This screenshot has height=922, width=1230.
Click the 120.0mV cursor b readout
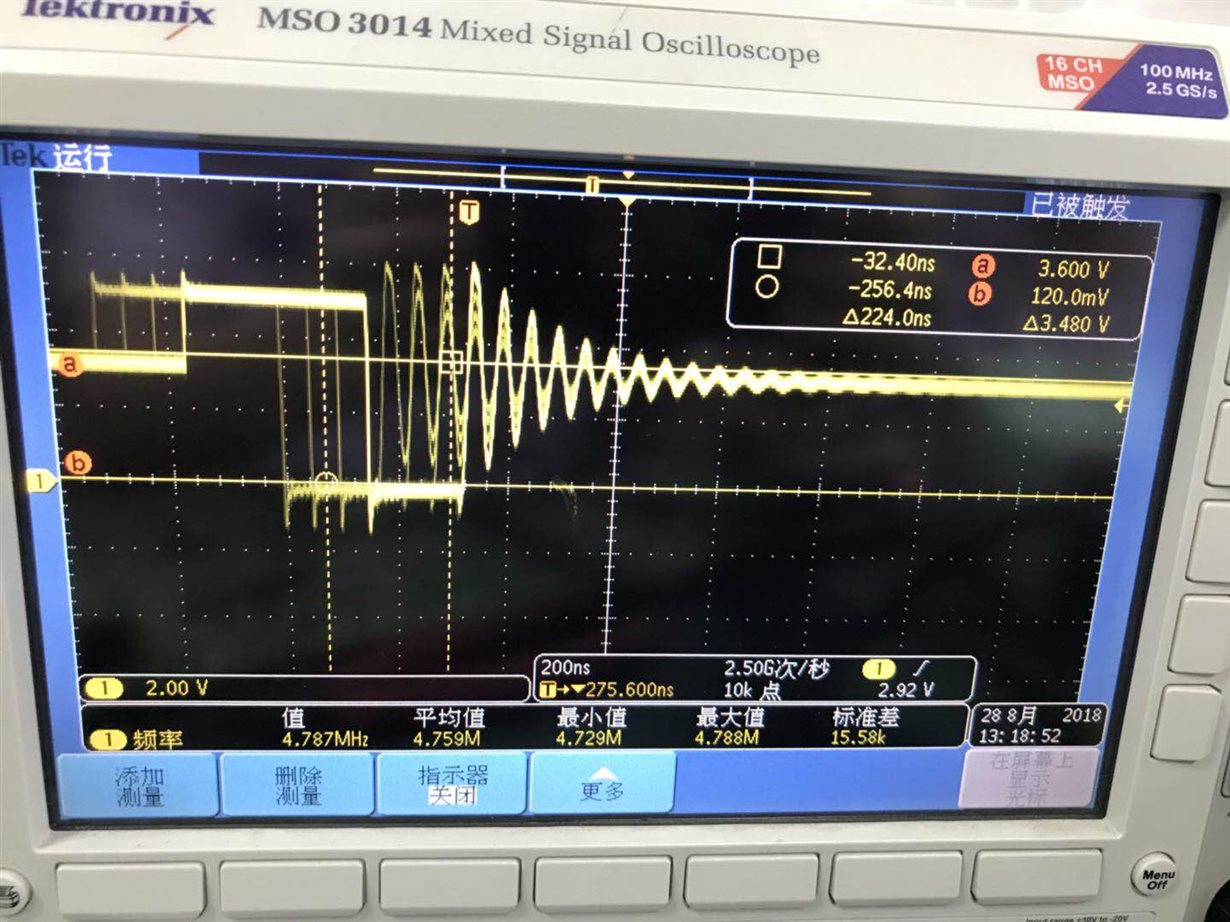tap(1071, 296)
